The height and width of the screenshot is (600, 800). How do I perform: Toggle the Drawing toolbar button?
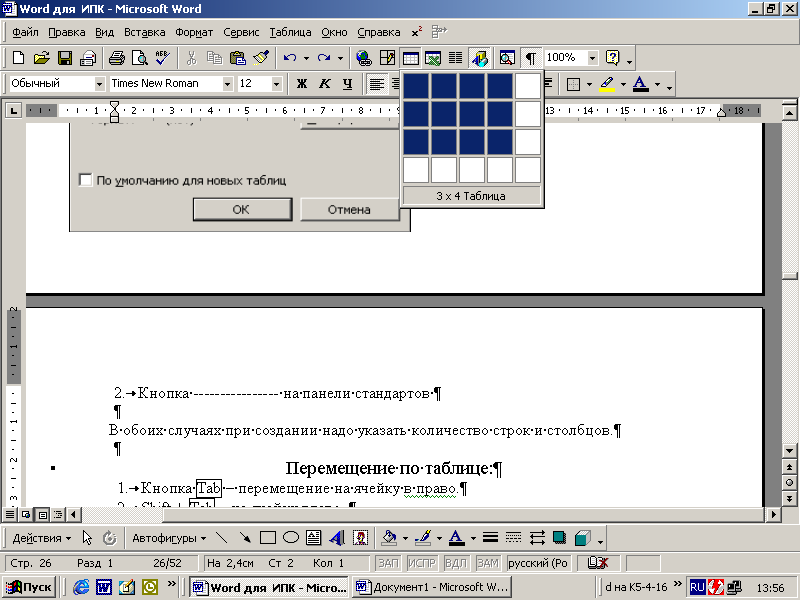click(480, 58)
